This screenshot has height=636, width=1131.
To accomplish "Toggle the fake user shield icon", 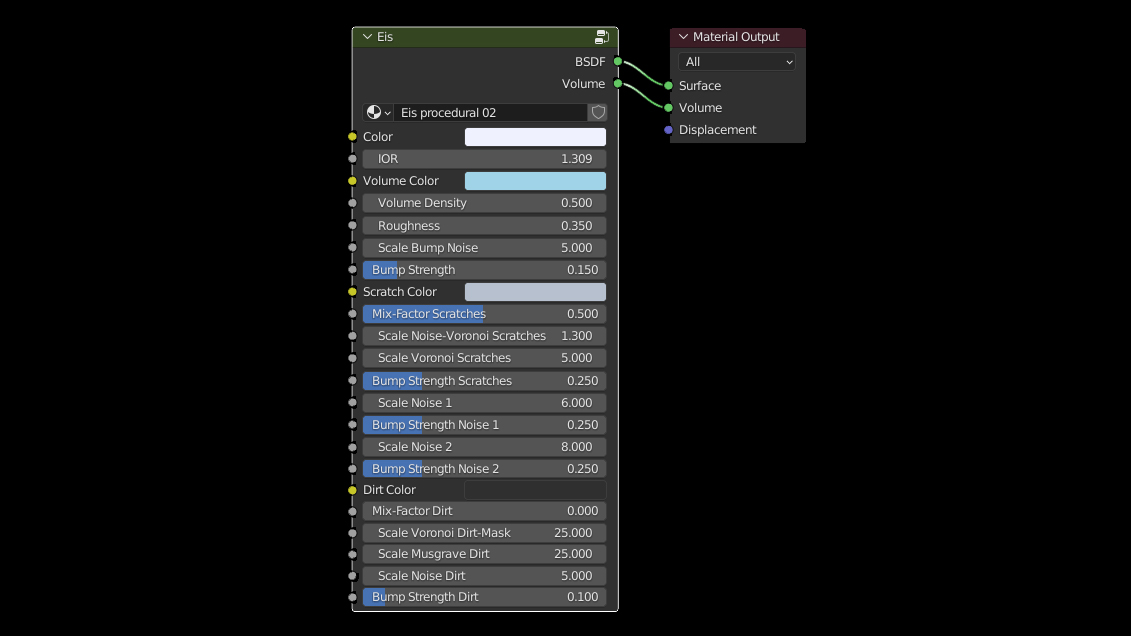I will point(598,113).
